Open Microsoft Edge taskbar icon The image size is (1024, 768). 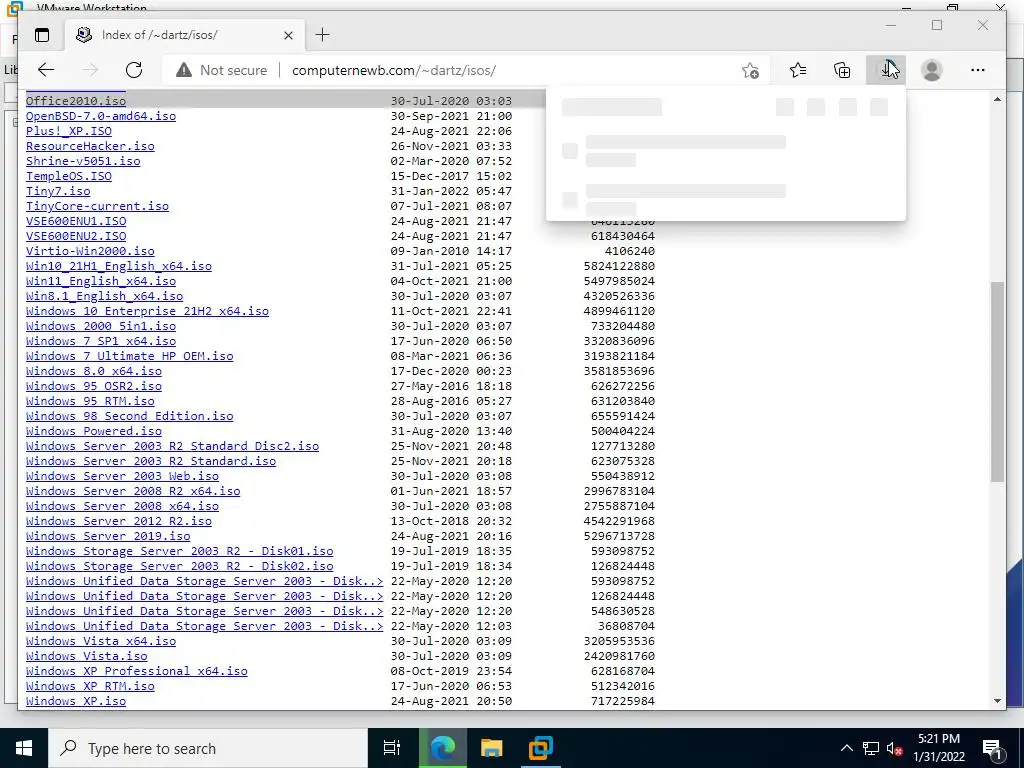point(442,748)
